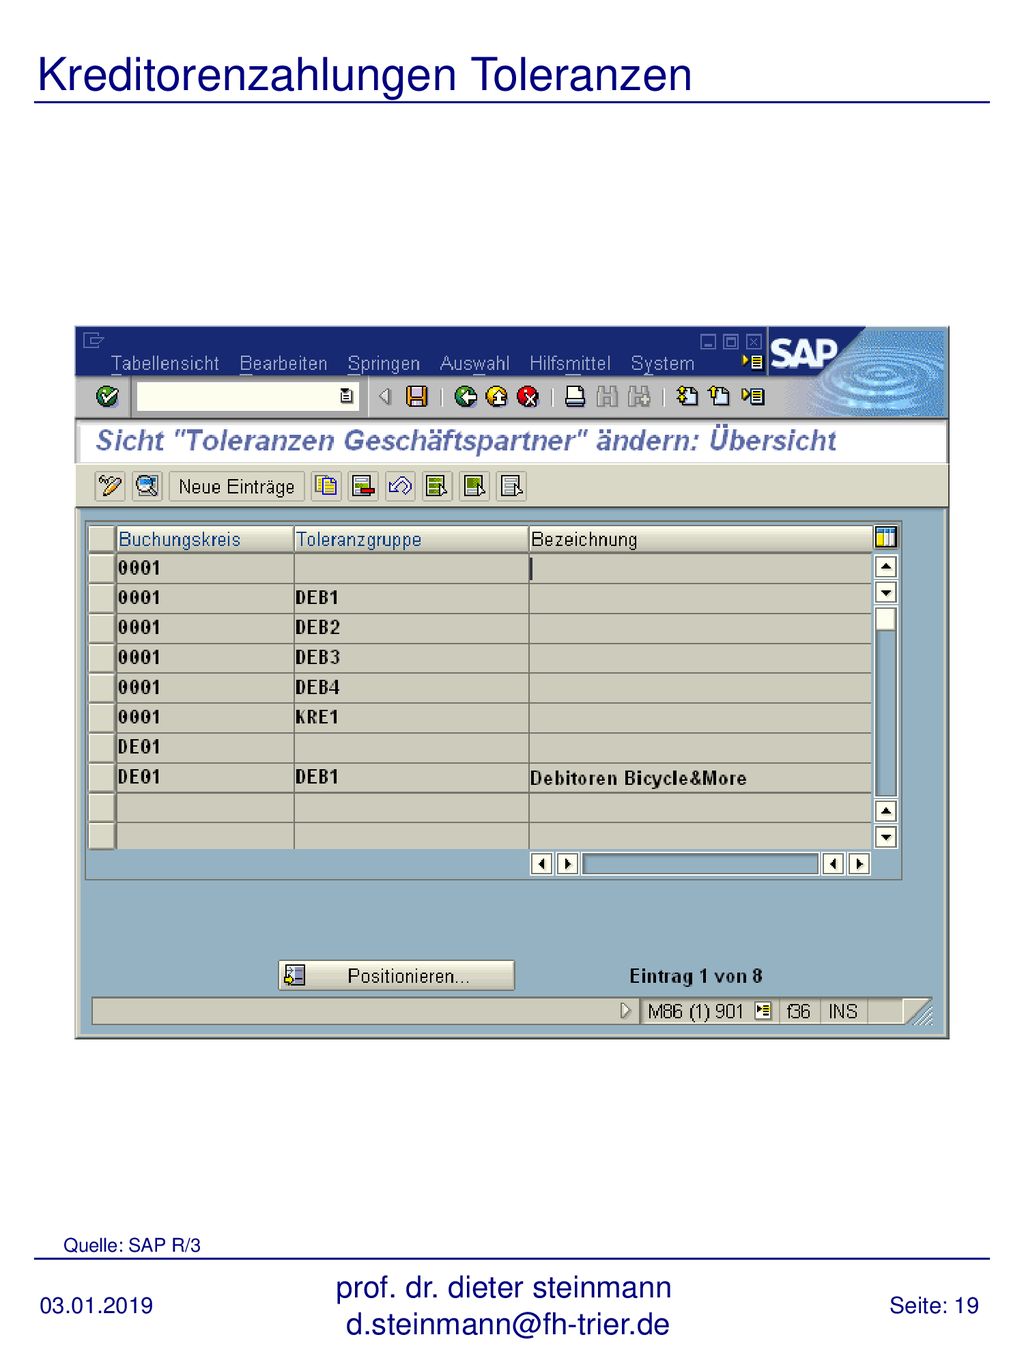The width and height of the screenshot is (1024, 1365).
Task: Click the Save diskette icon
Action: click(417, 397)
